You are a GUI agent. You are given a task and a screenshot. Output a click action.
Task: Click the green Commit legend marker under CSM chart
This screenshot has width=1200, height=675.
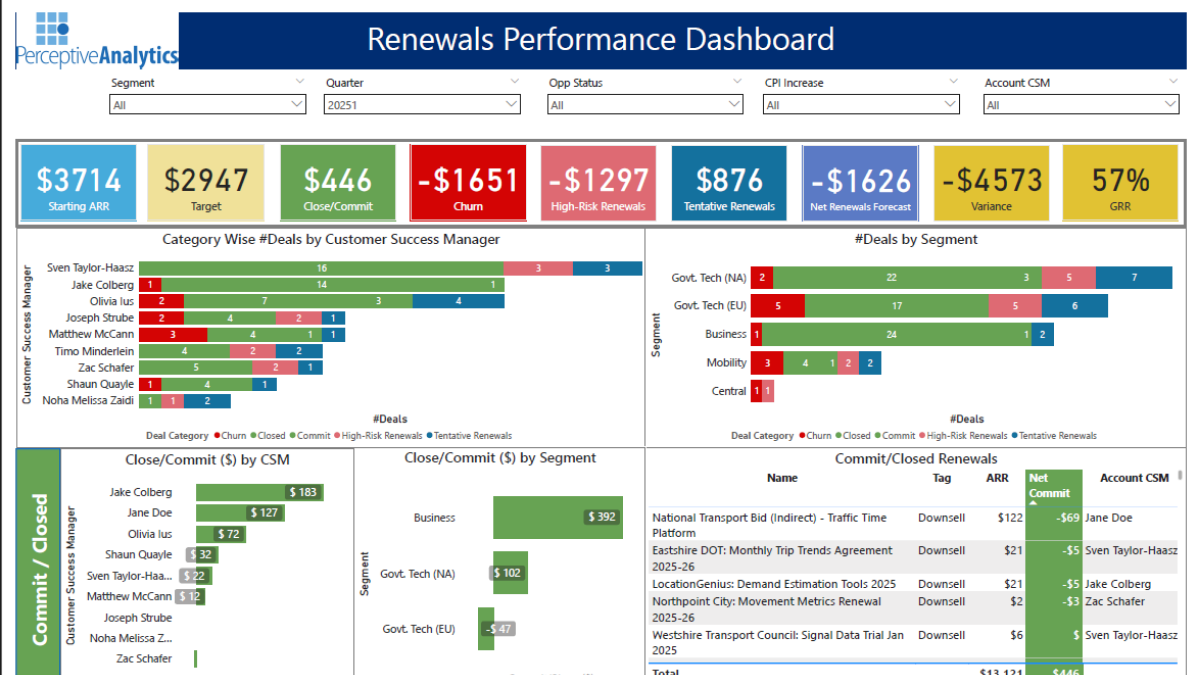coord(292,434)
